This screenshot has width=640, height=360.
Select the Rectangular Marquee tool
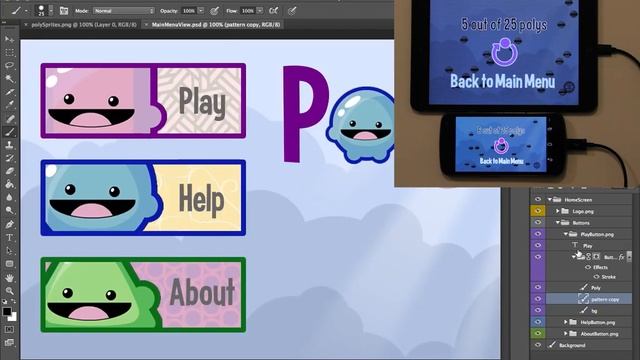[9, 52]
